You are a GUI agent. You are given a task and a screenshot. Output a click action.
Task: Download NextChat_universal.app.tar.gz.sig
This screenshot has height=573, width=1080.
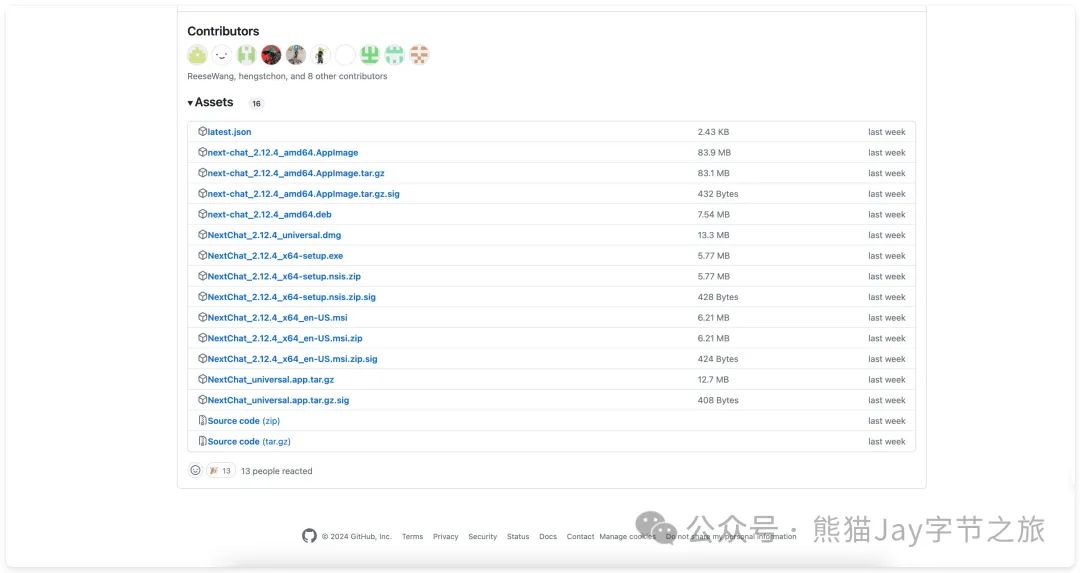click(278, 401)
